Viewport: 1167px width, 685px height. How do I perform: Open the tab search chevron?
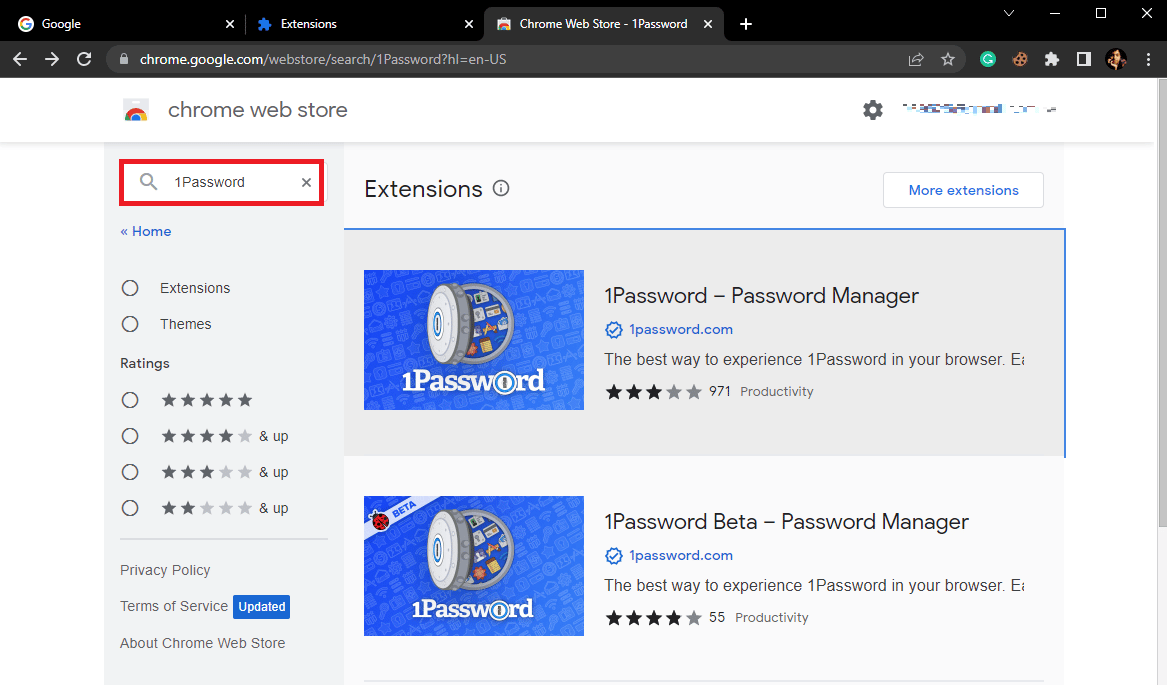point(1009,13)
